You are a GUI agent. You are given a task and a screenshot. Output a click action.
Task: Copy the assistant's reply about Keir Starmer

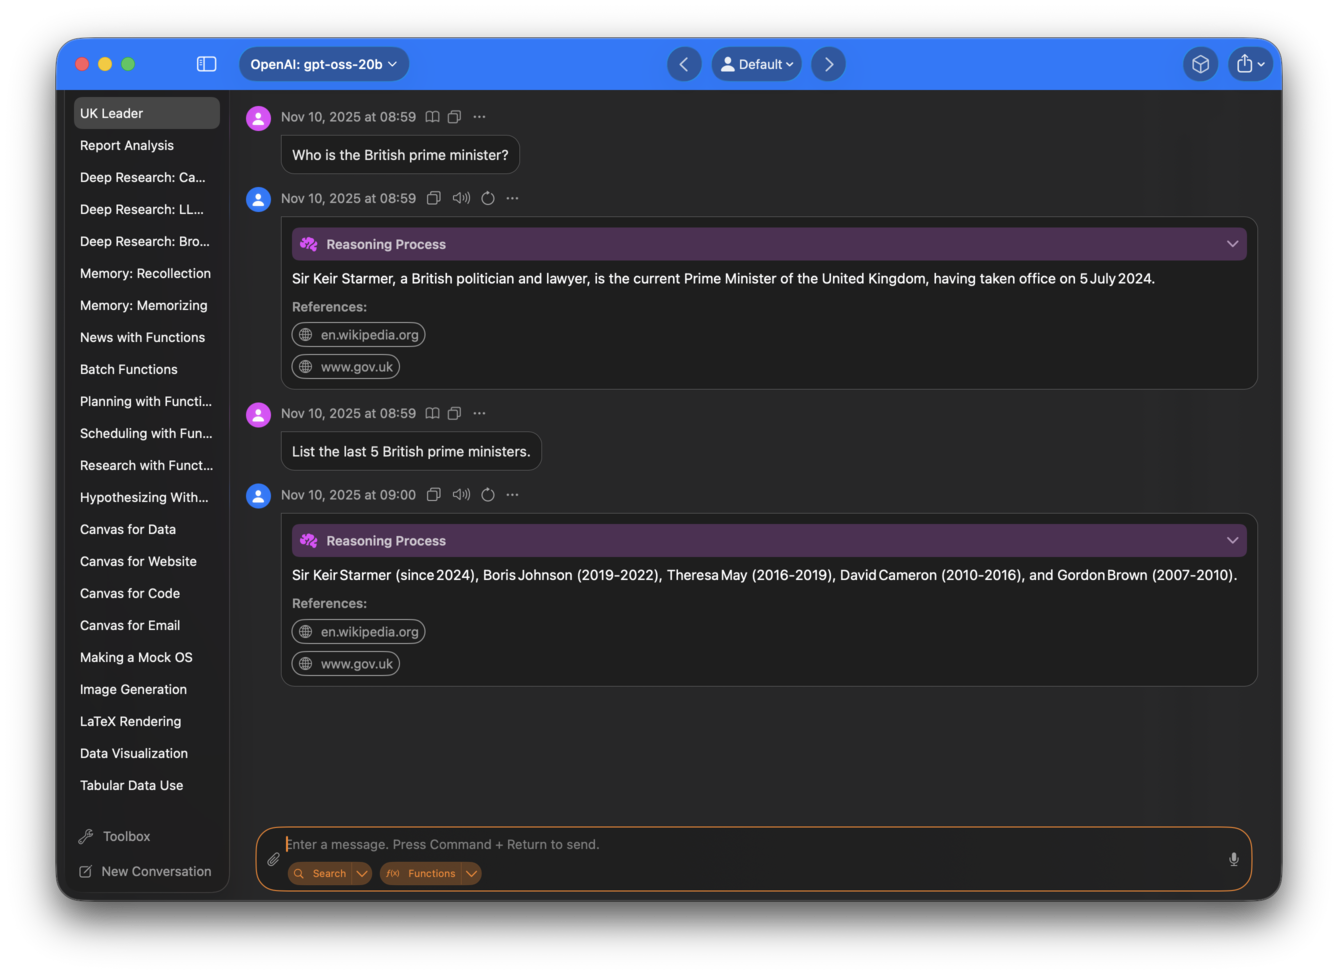click(434, 198)
